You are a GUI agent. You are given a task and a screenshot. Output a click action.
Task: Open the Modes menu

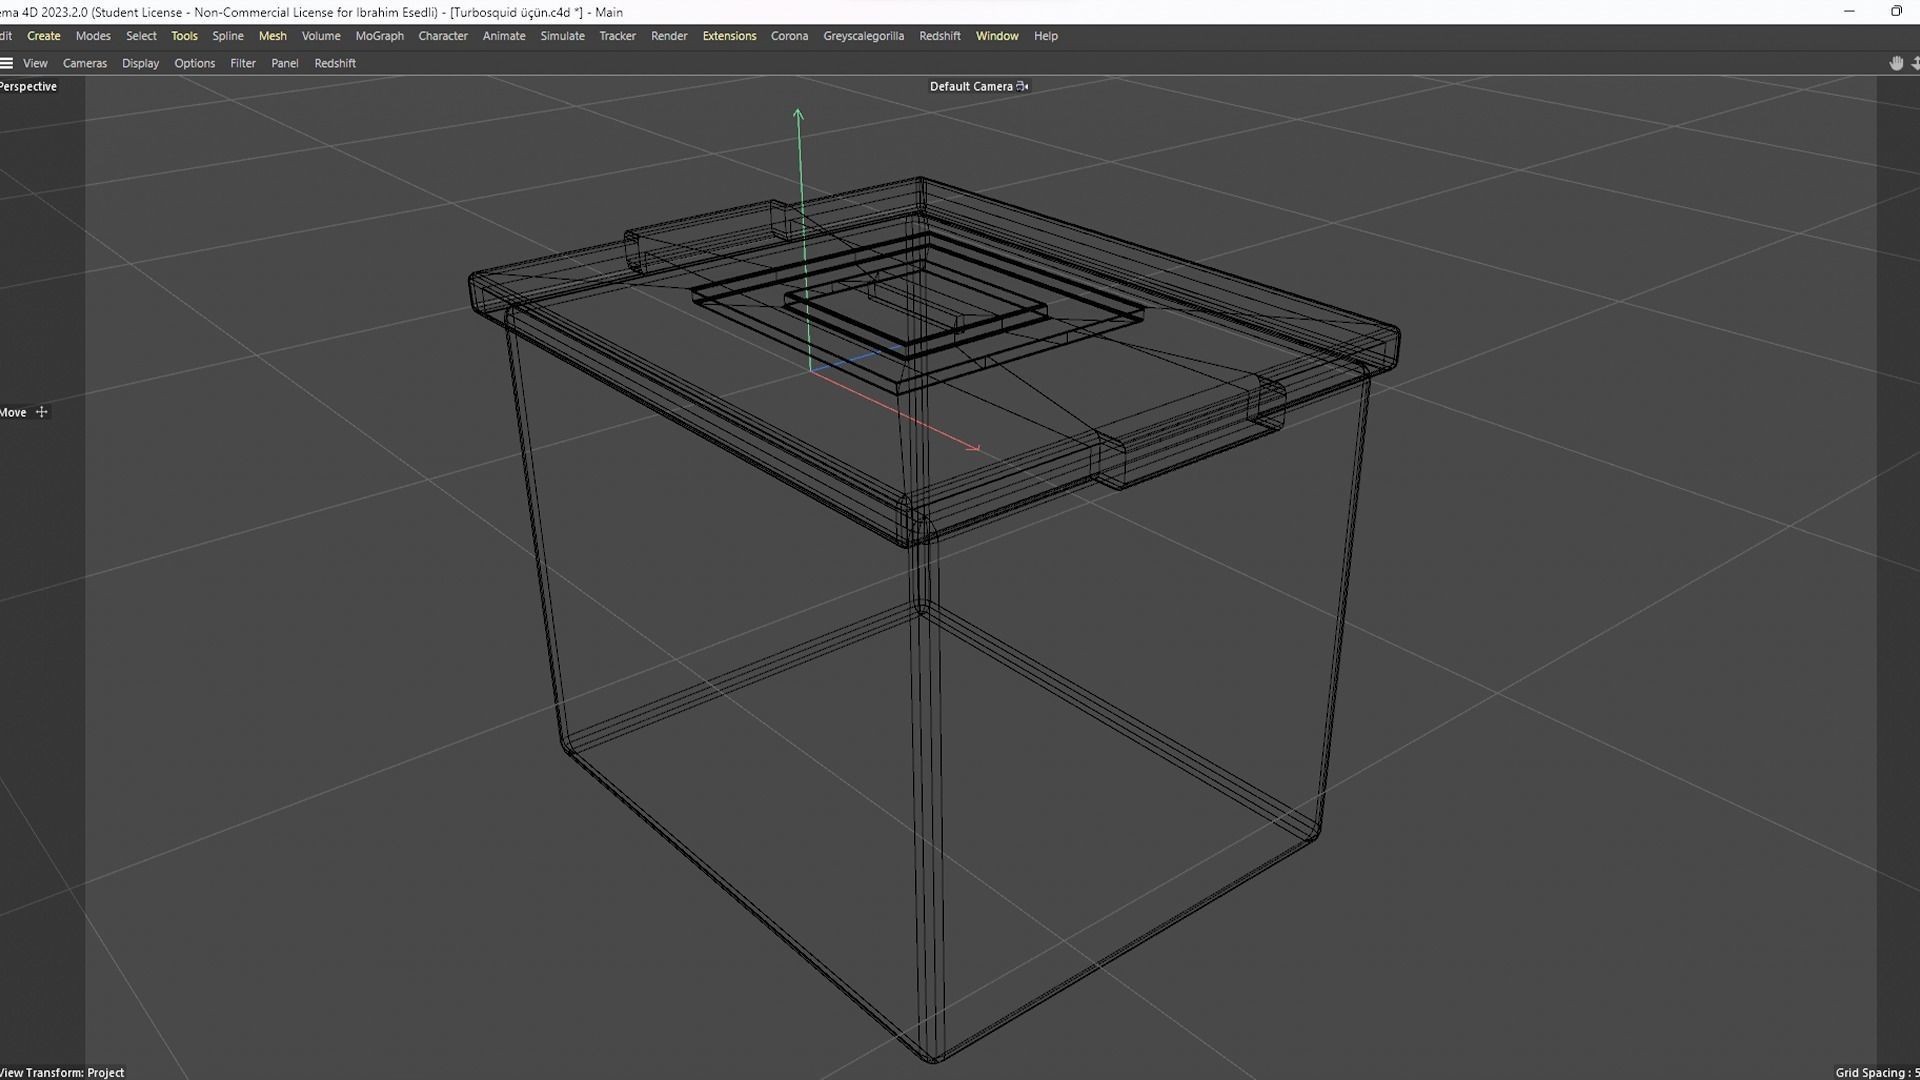pos(93,36)
